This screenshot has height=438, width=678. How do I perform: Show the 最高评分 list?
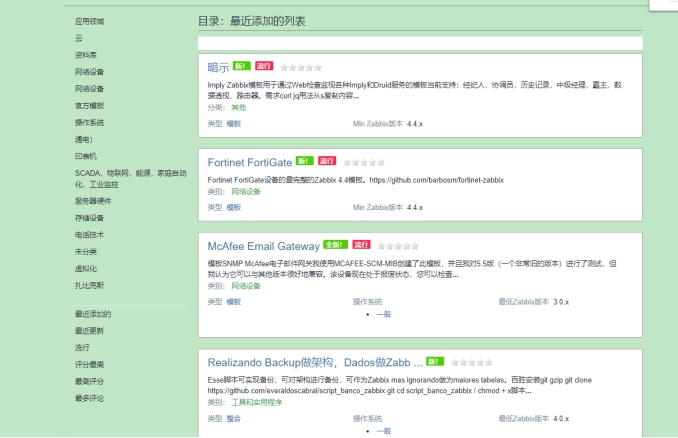pyautogui.click(x=90, y=381)
